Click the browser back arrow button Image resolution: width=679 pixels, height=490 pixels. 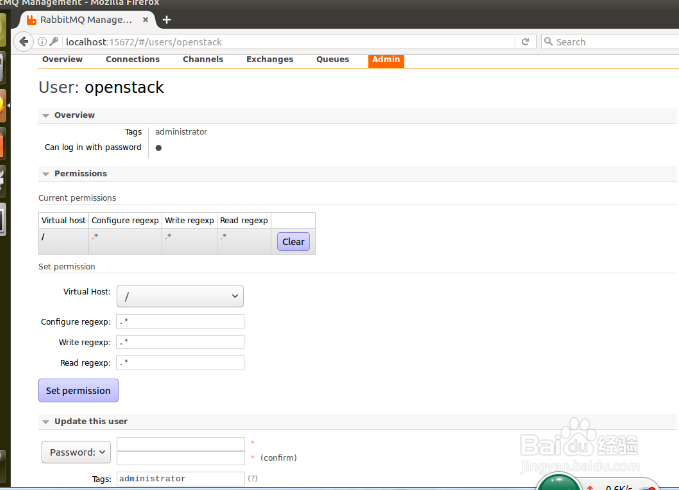click(x=23, y=42)
